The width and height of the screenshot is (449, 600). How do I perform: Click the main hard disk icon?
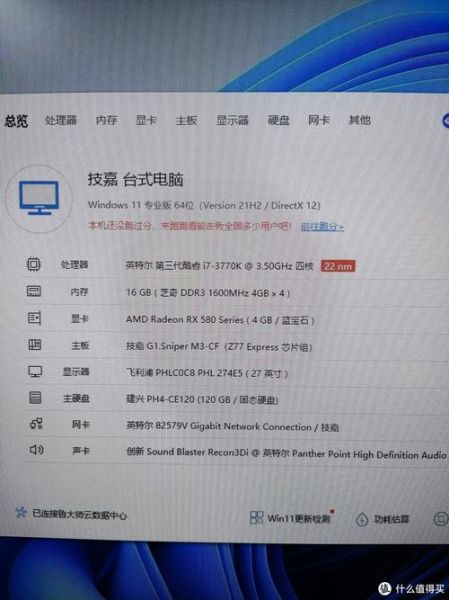pyautogui.click(x=35, y=398)
